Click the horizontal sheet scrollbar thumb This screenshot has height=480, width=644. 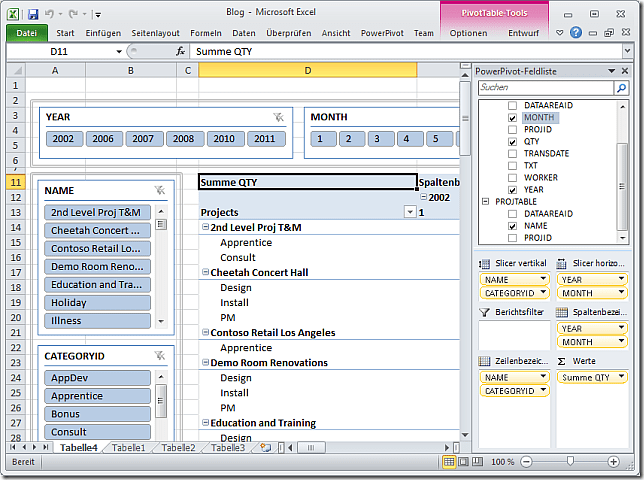pyautogui.click(x=311, y=447)
